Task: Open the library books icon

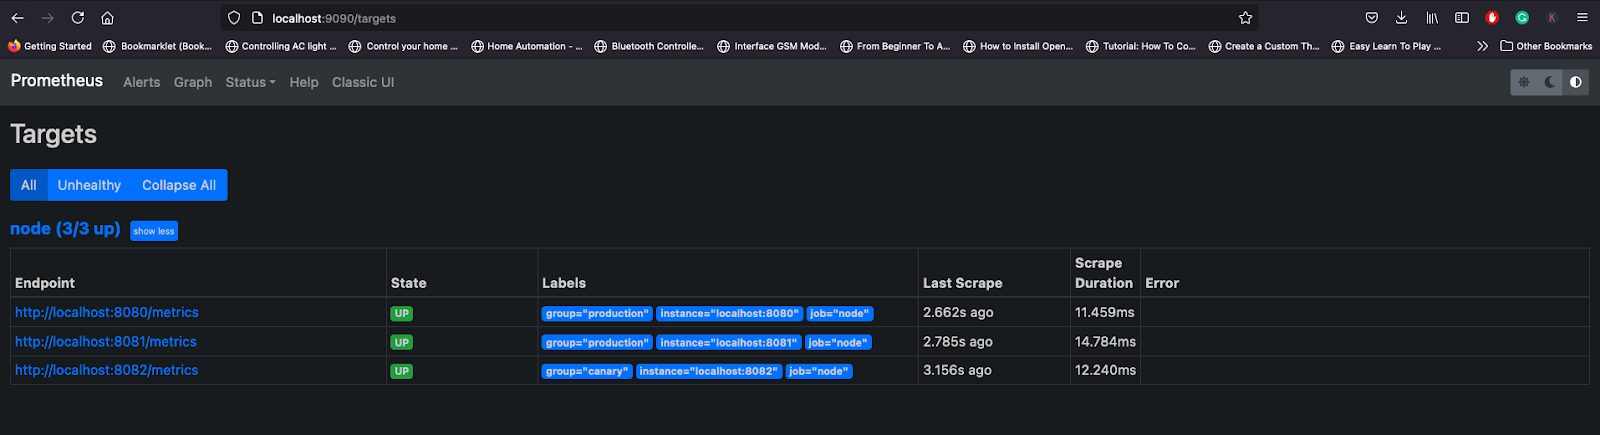Action: tap(1432, 18)
